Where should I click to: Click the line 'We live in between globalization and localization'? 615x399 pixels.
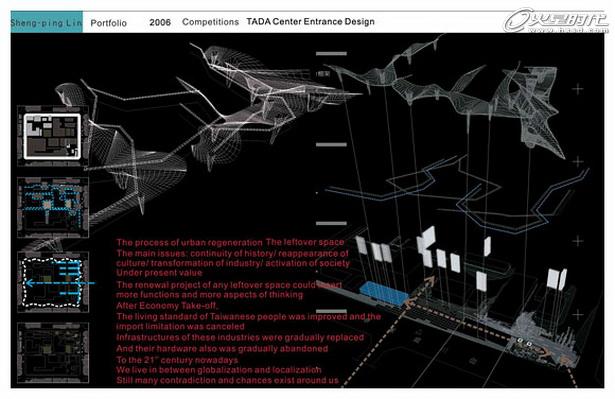click(219, 370)
